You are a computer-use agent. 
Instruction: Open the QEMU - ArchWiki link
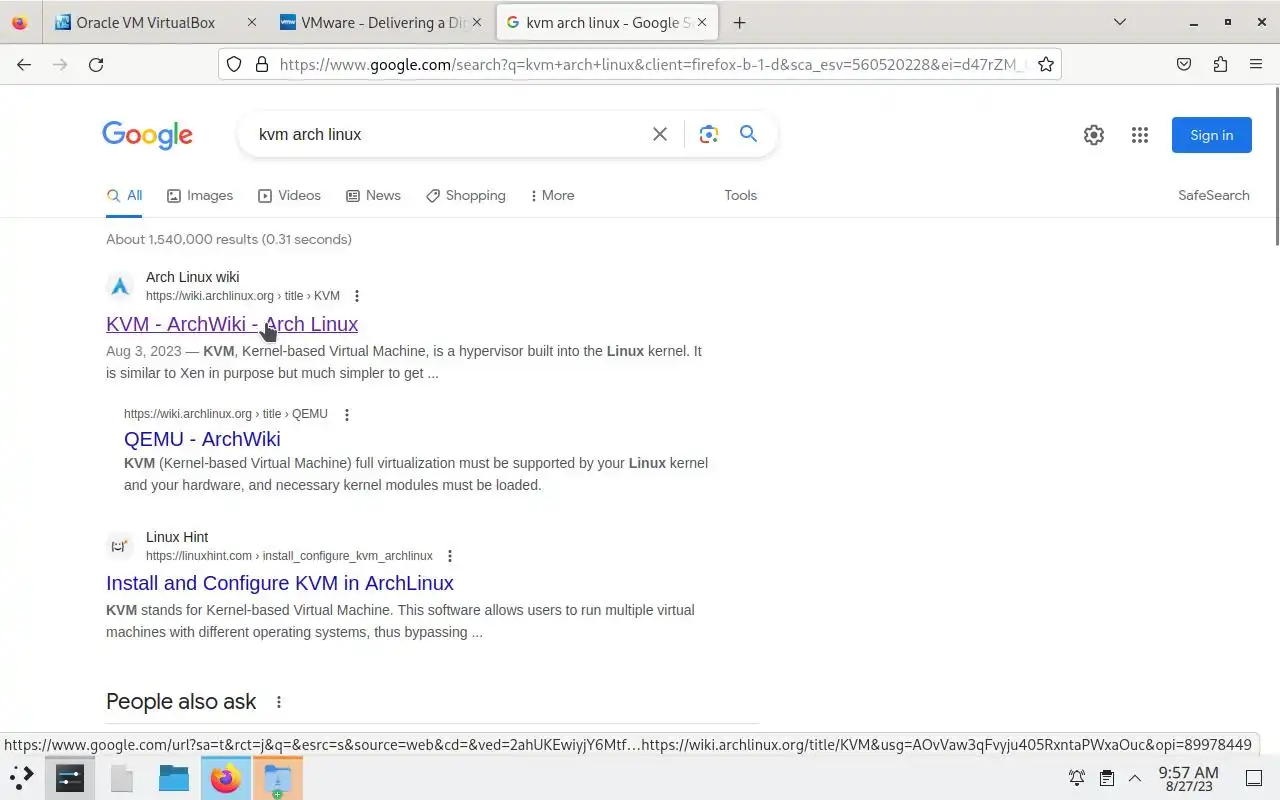click(x=202, y=439)
